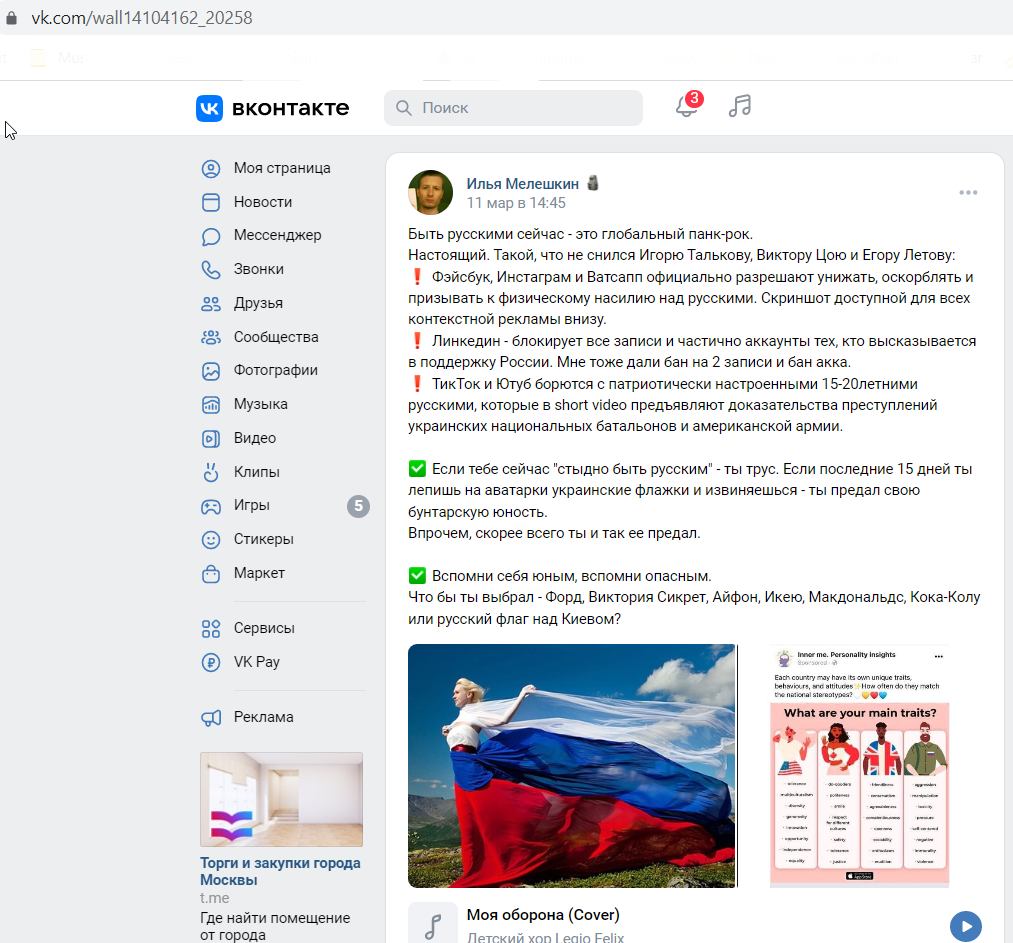The width and height of the screenshot is (1013, 943).
Task: Open the post options three-dot menu
Action: 968,192
